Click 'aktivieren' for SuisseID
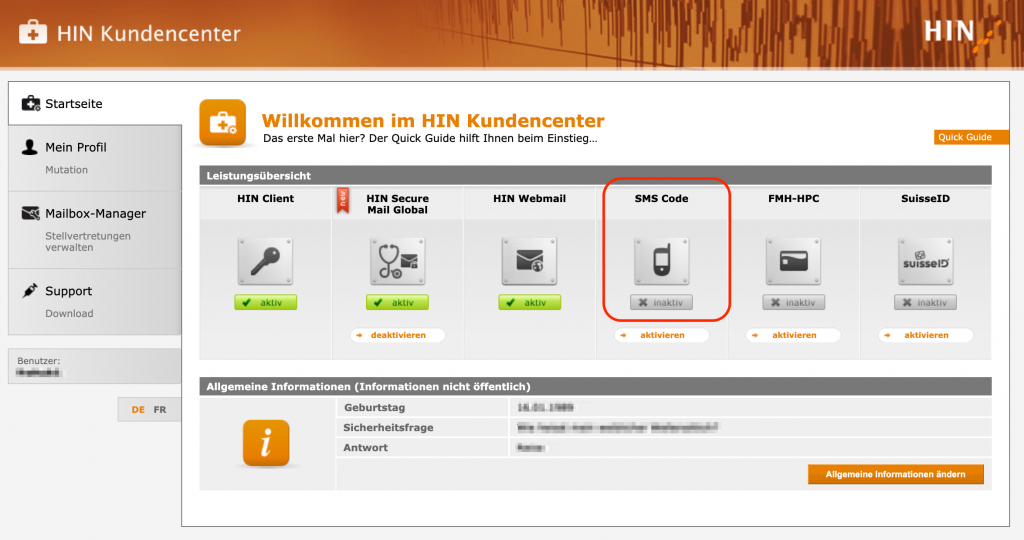 click(x=925, y=335)
